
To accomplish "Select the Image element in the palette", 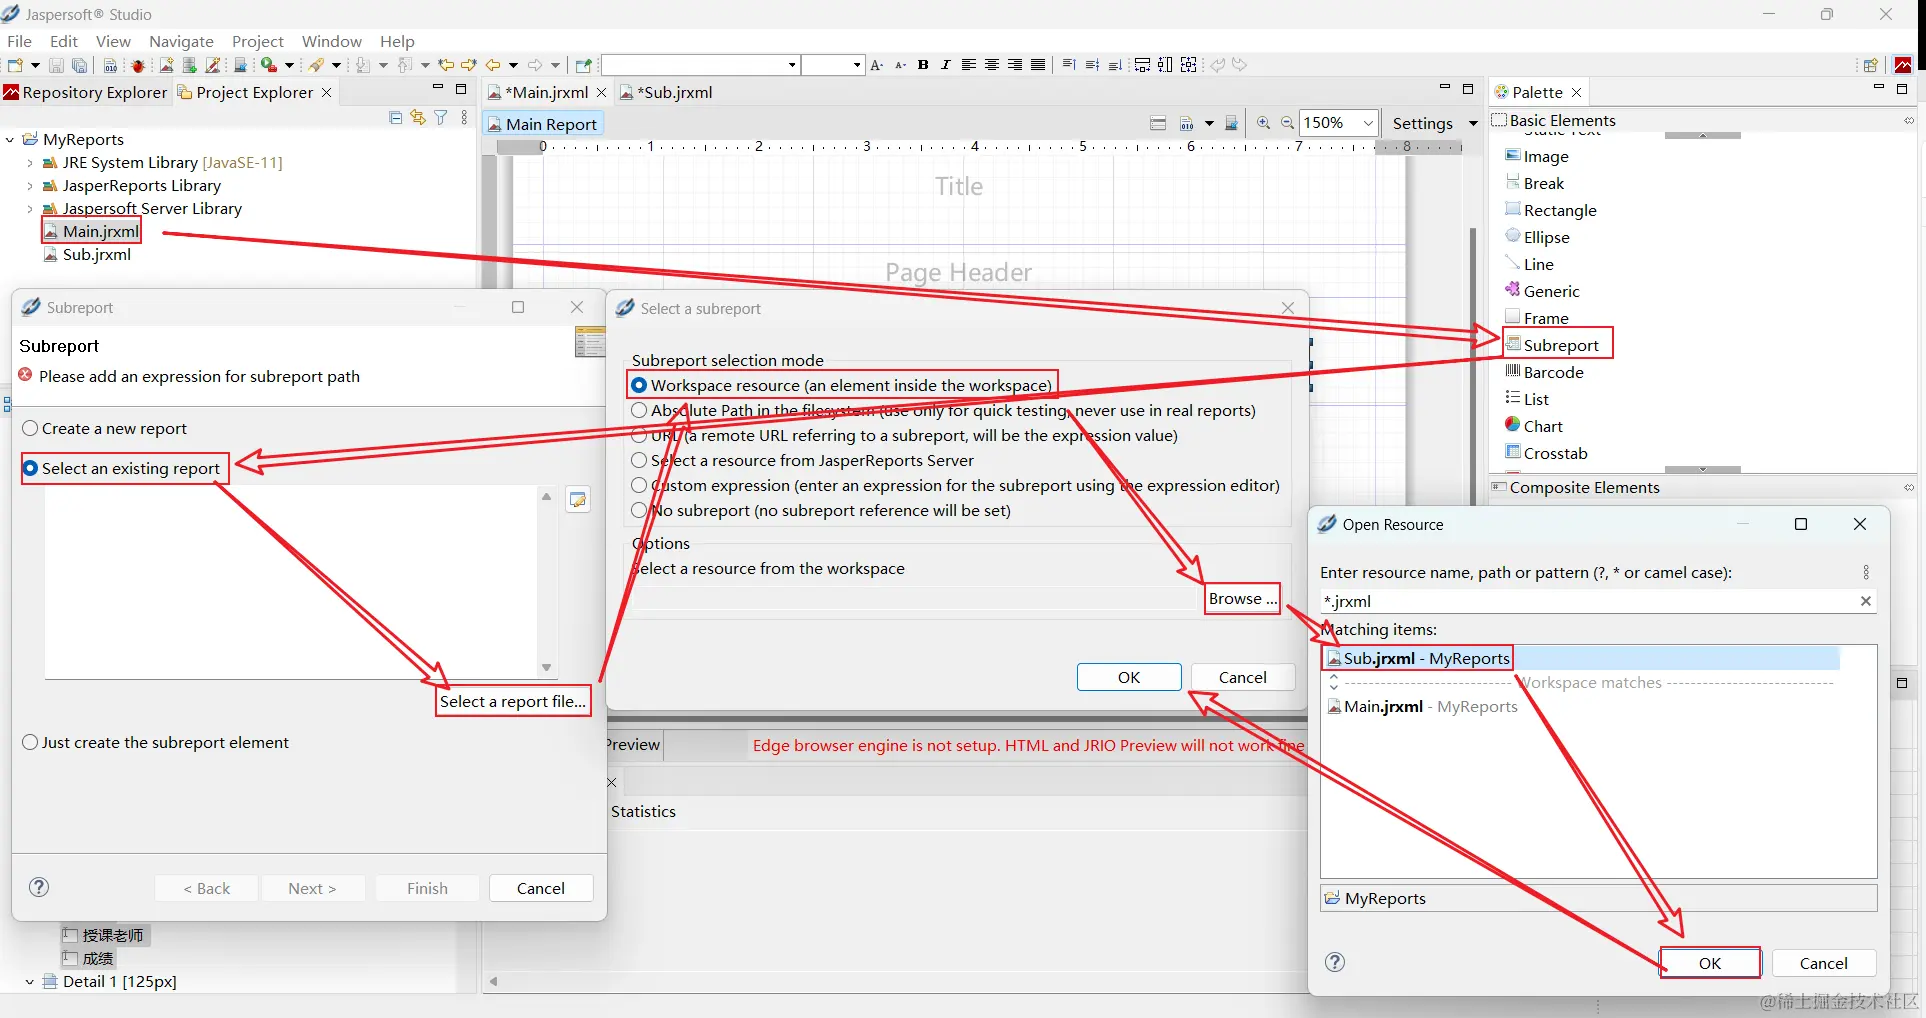I will (x=1537, y=157).
